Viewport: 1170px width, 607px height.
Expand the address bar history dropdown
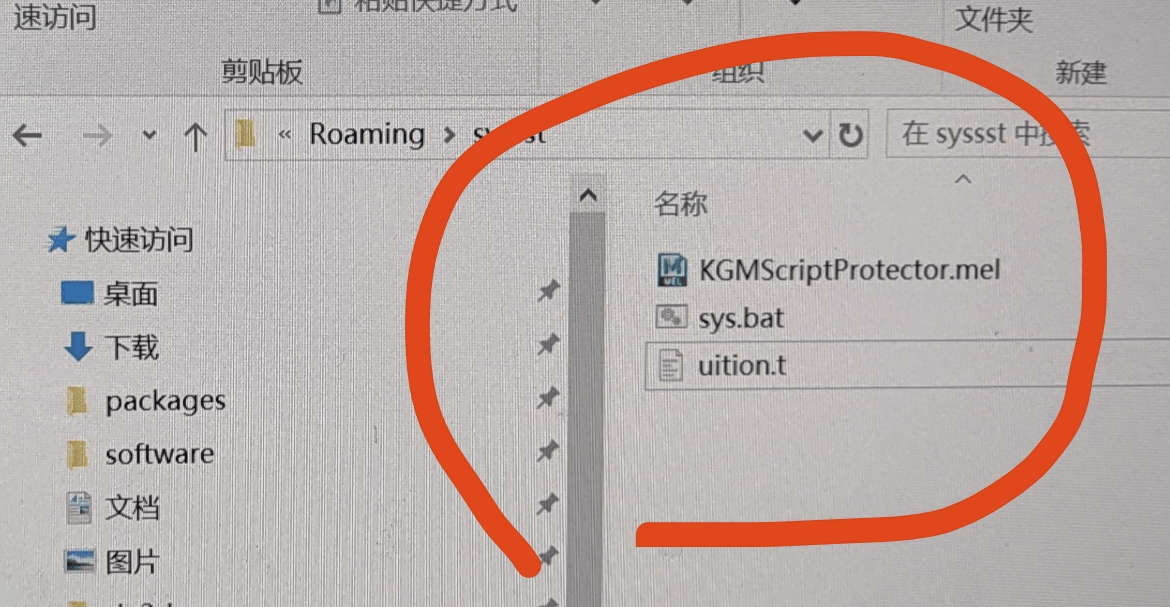813,136
